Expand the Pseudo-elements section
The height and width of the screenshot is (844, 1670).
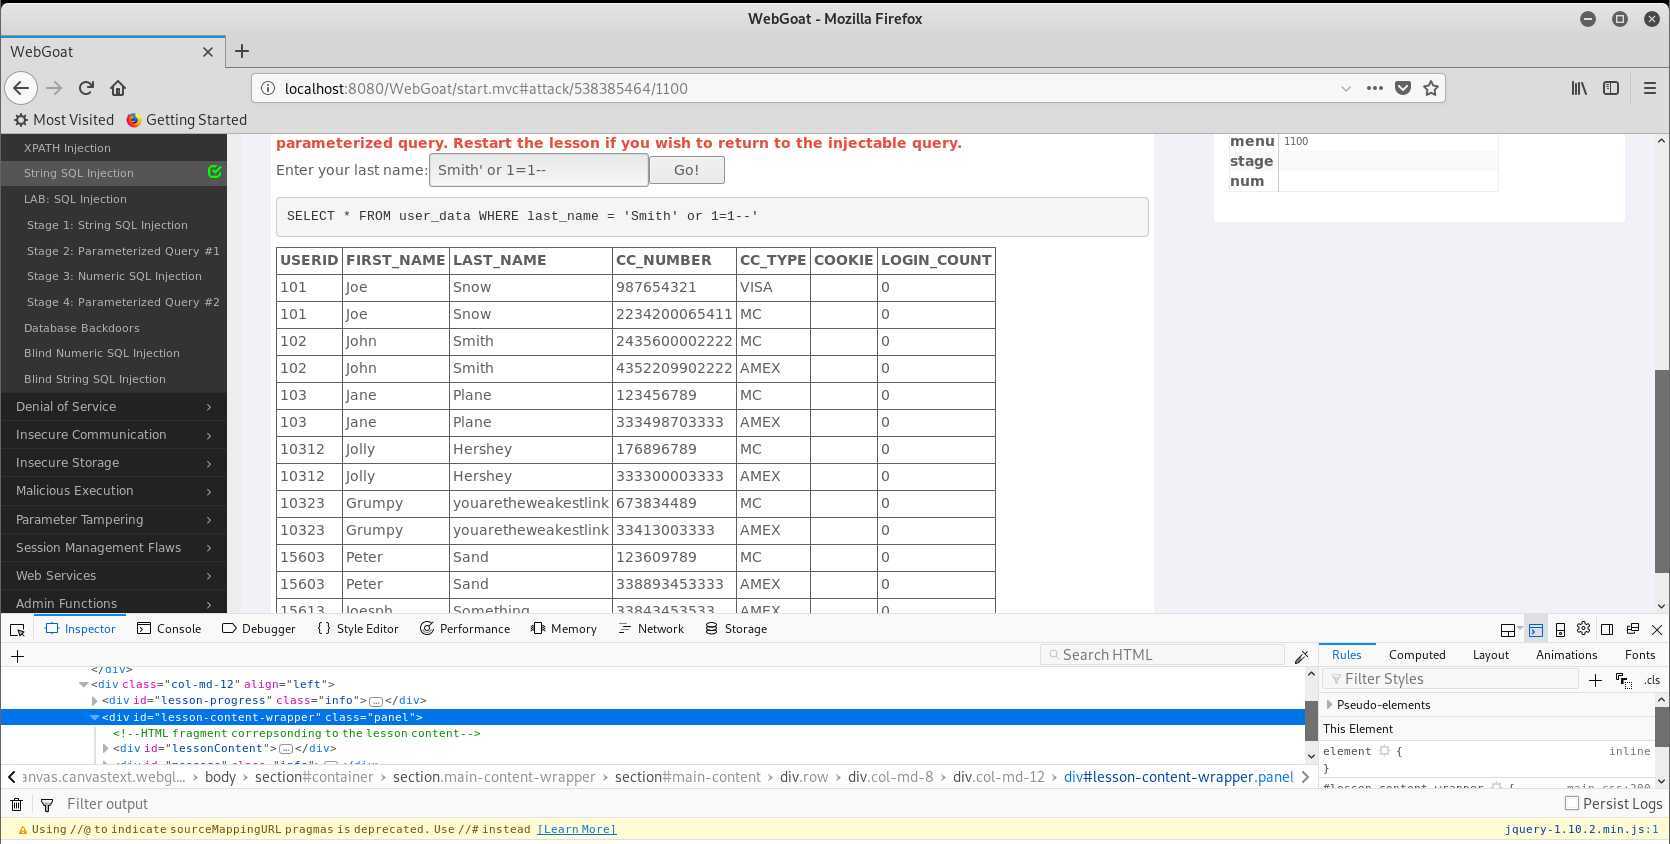(x=1330, y=705)
